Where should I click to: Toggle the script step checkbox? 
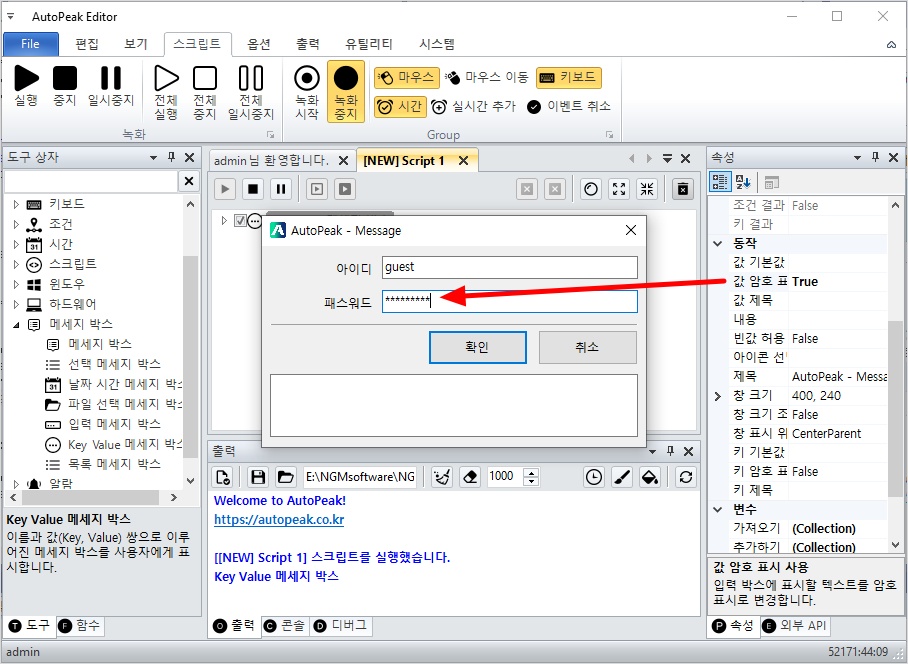(240, 221)
